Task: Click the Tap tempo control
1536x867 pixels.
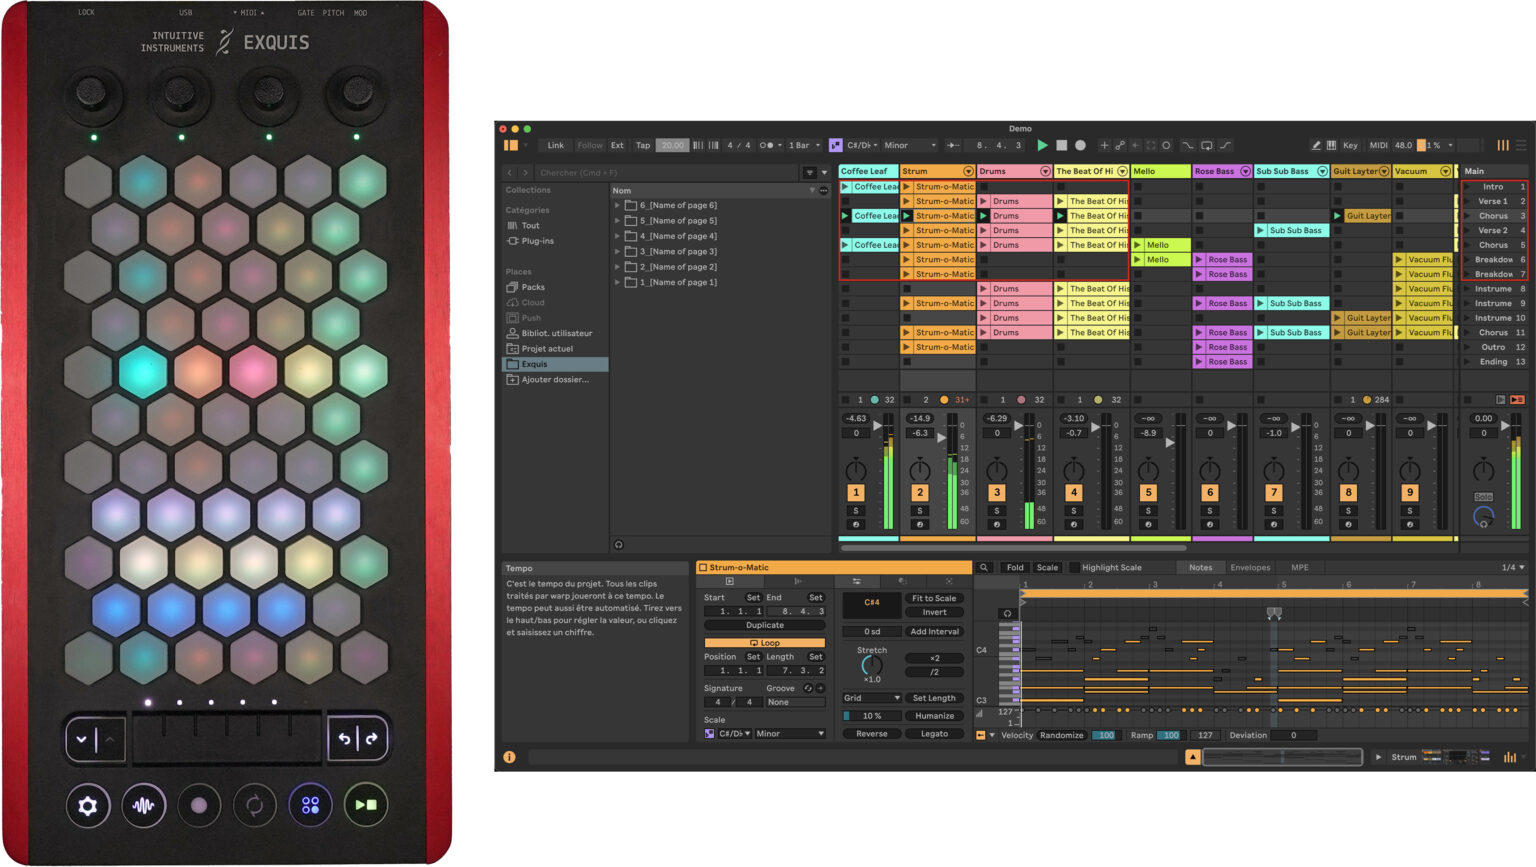Action: click(x=644, y=145)
